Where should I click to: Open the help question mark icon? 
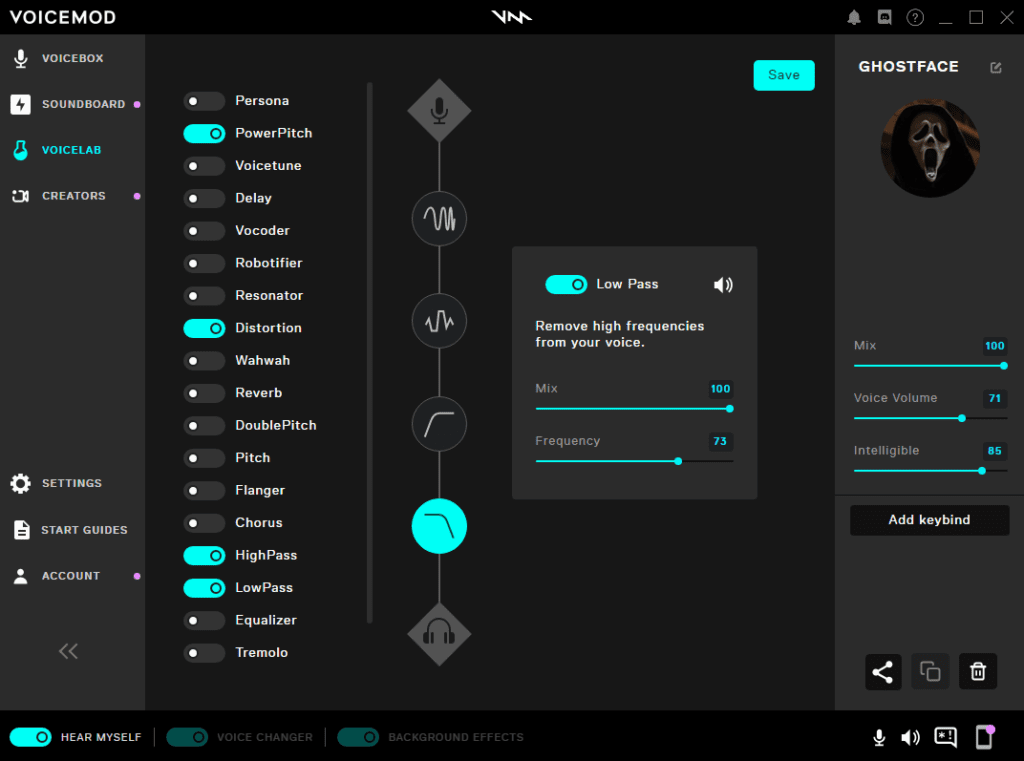pyautogui.click(x=915, y=18)
